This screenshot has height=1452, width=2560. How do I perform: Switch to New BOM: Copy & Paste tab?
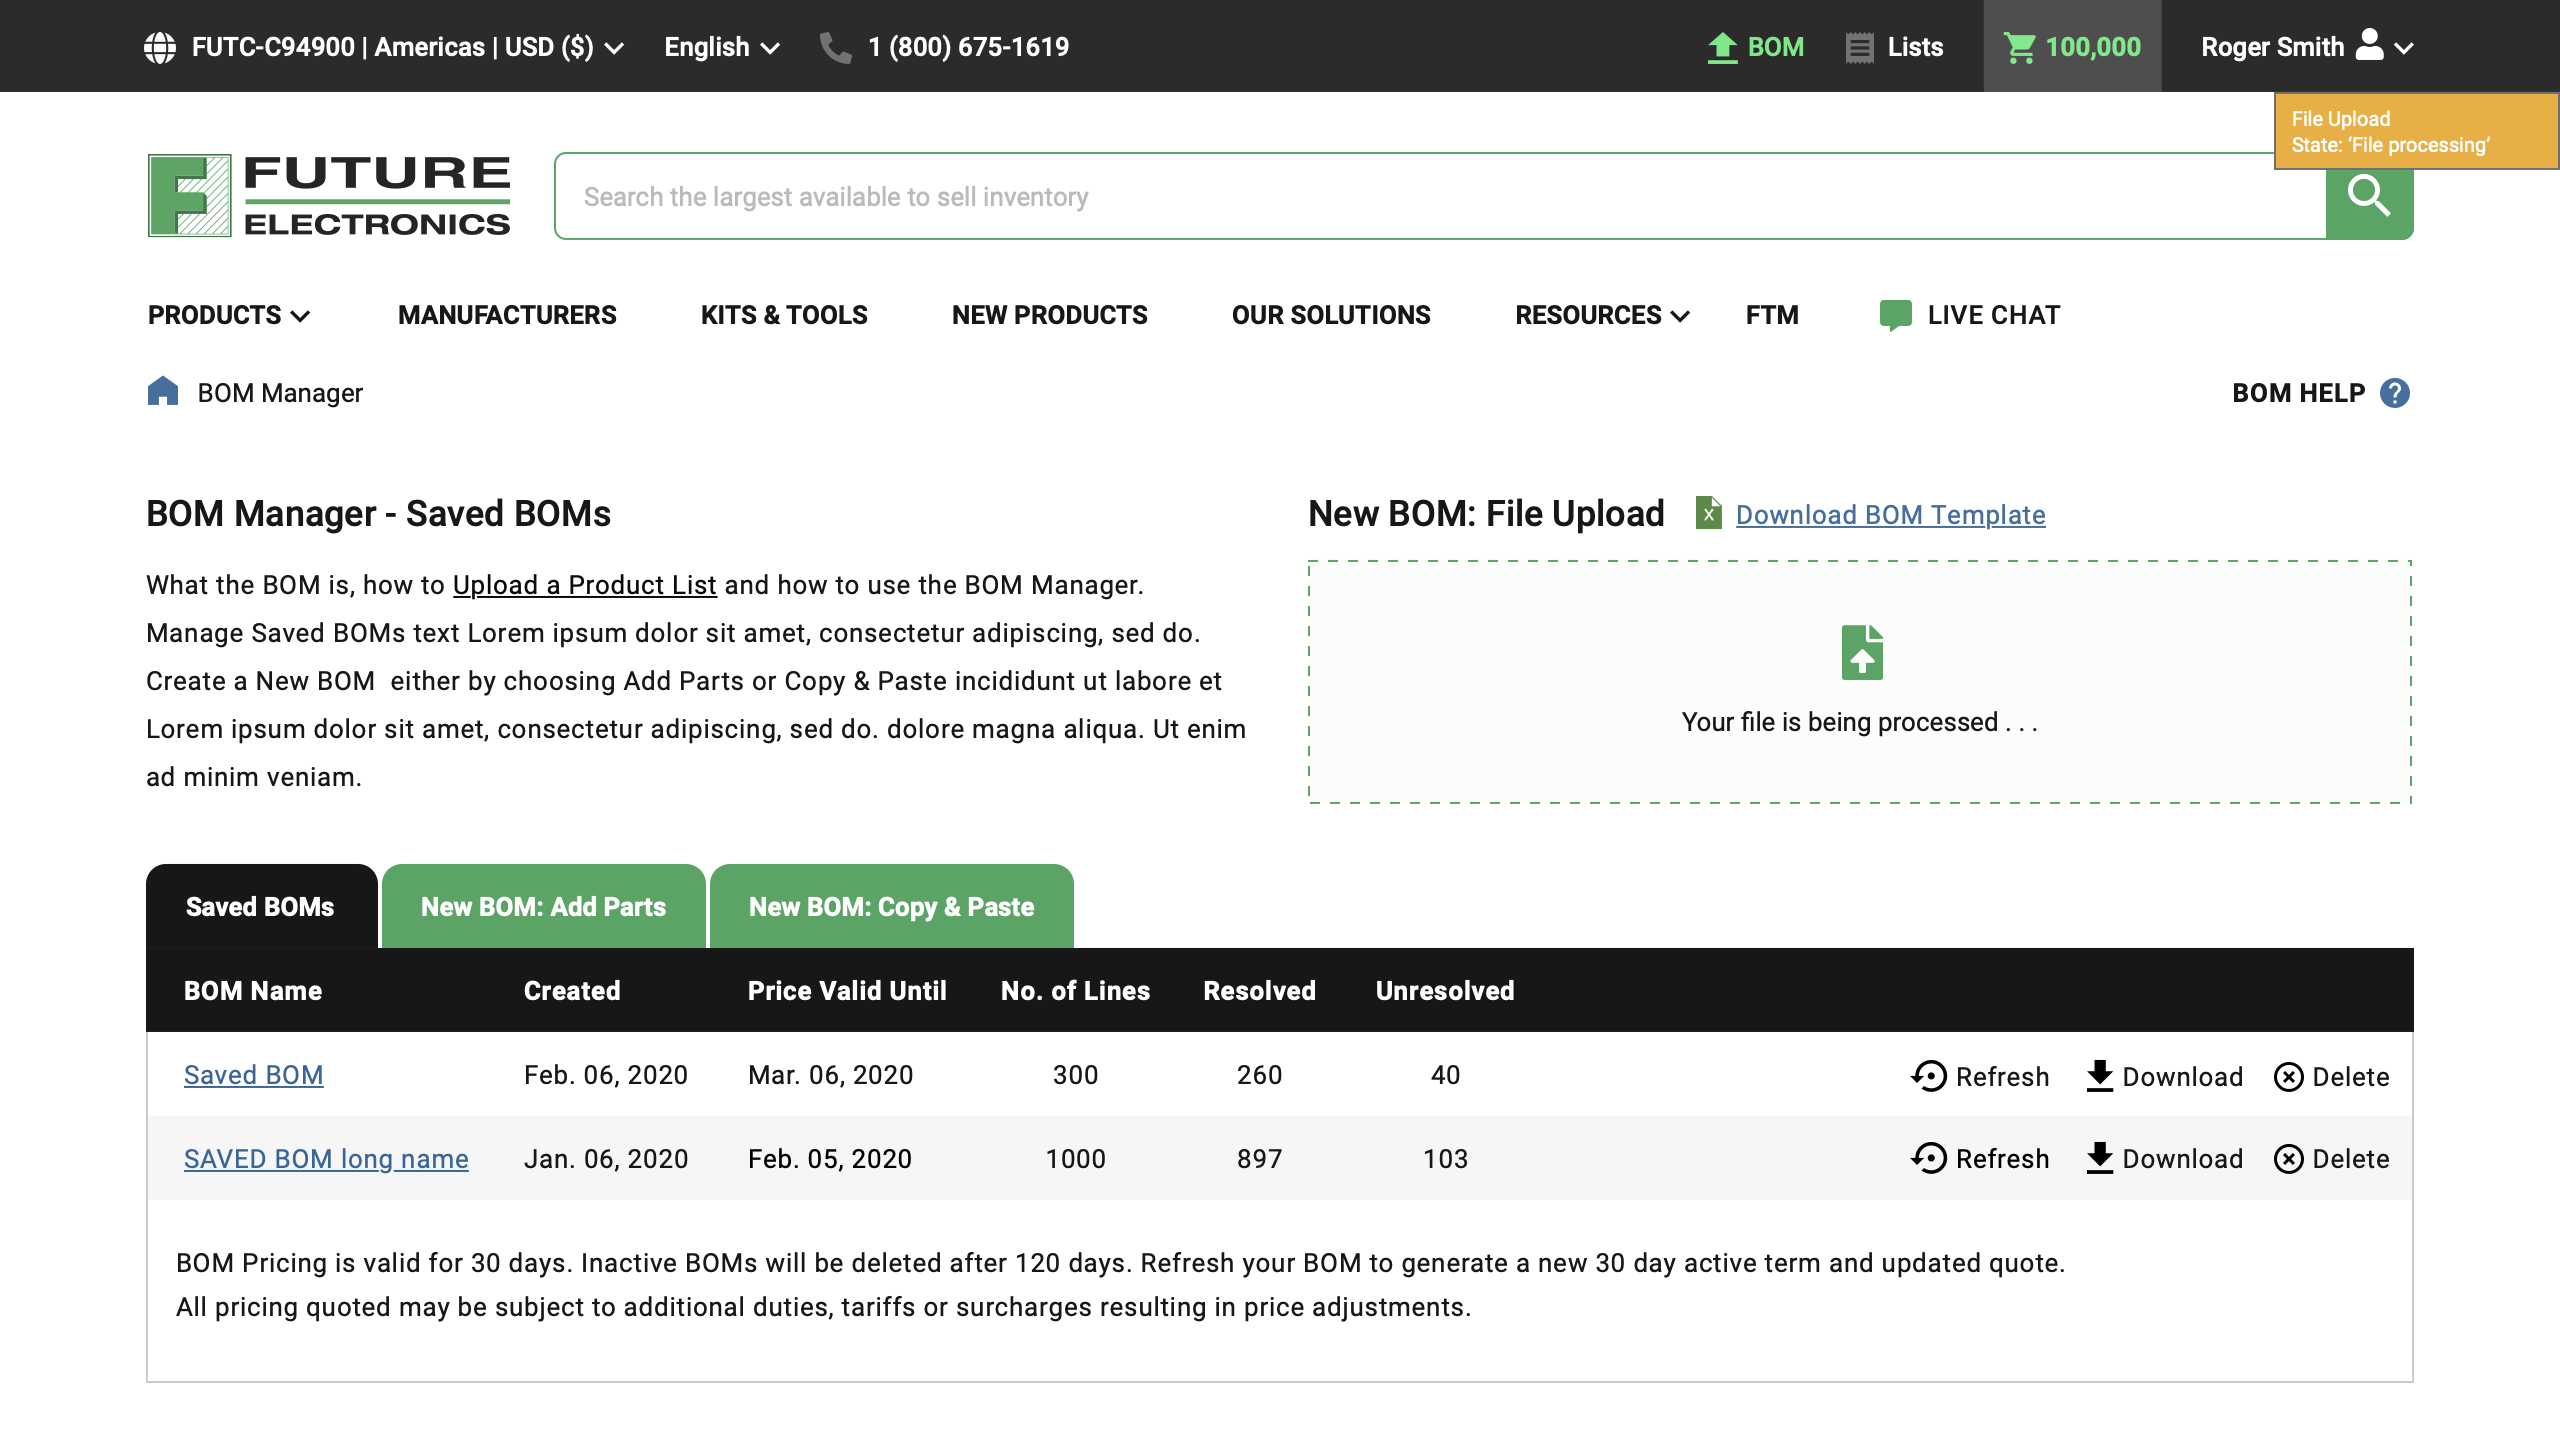coord(891,907)
